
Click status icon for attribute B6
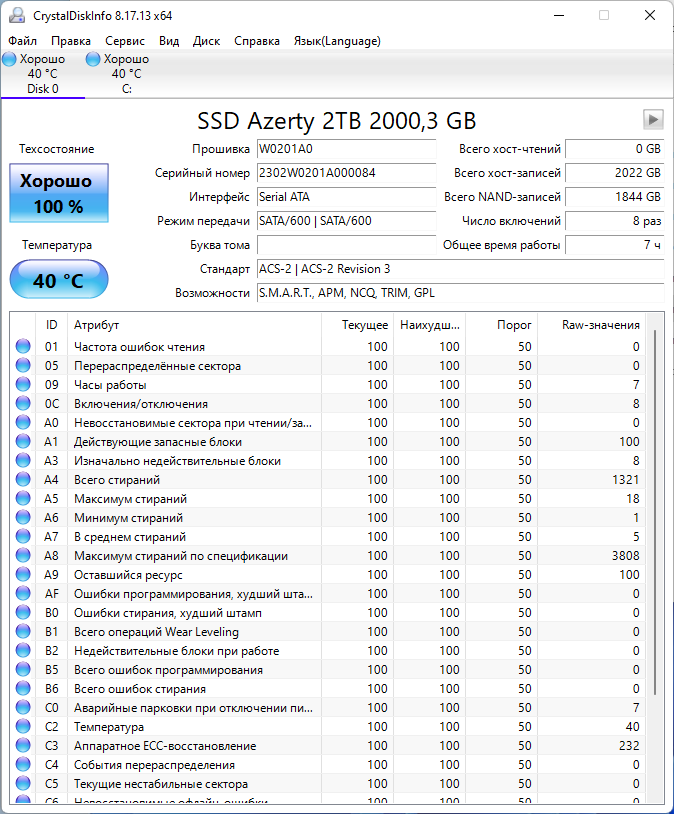click(23, 688)
